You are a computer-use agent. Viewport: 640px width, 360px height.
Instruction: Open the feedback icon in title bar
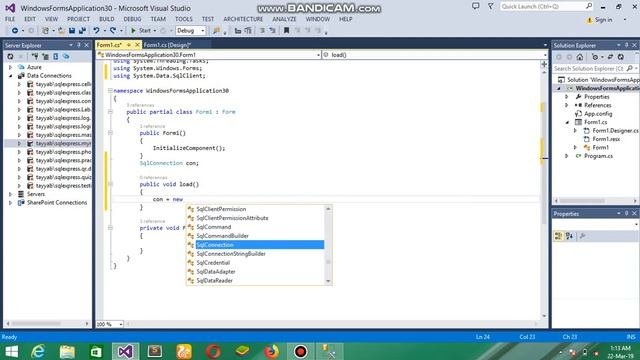pyautogui.click(x=476, y=6)
